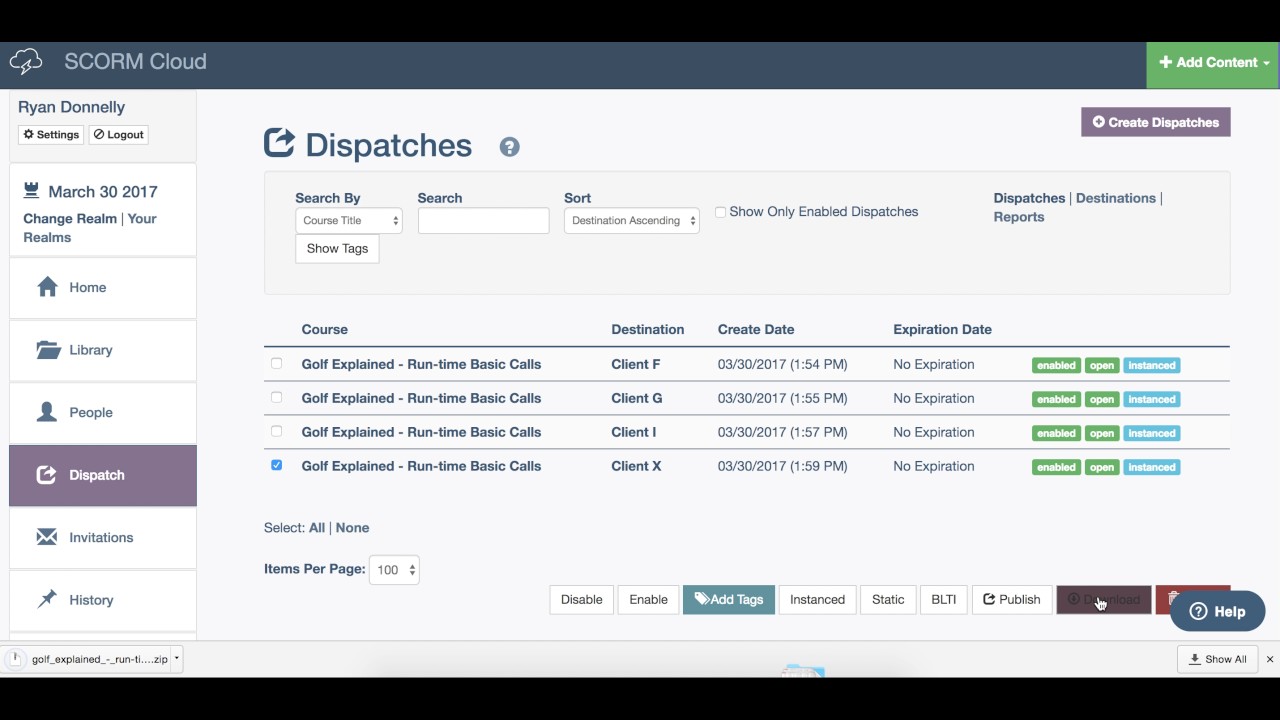Click the Download button
This screenshot has width=1280, height=720.
(x=1104, y=599)
